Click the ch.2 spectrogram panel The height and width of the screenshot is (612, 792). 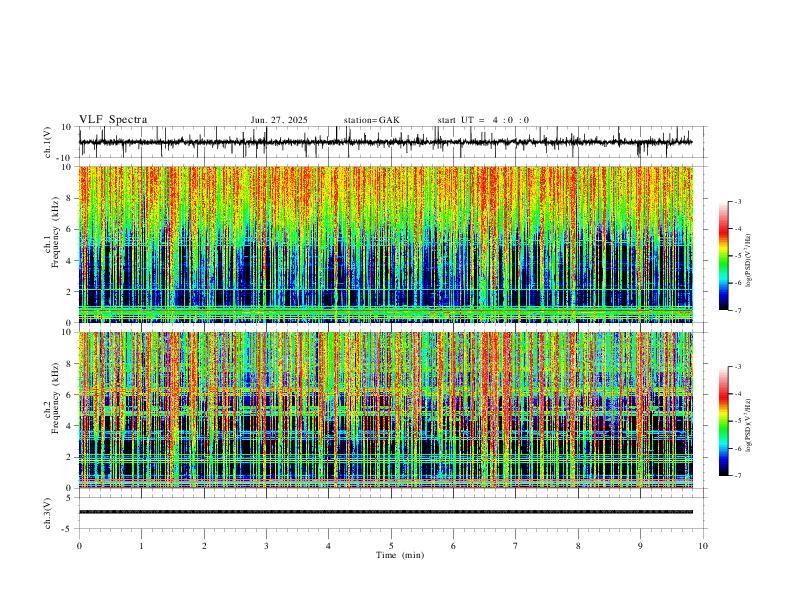(x=386, y=410)
